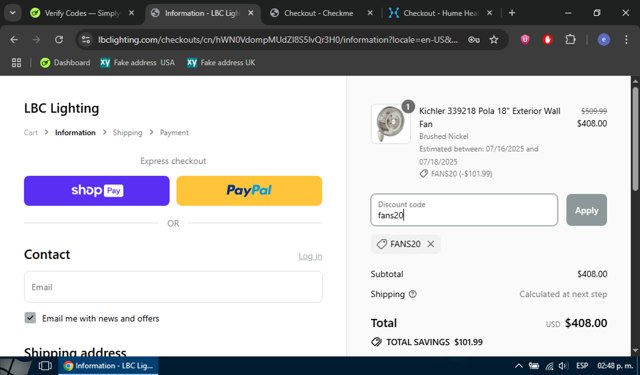Select the Payment breadcrumb step
The width and height of the screenshot is (640, 375).
coord(174,133)
